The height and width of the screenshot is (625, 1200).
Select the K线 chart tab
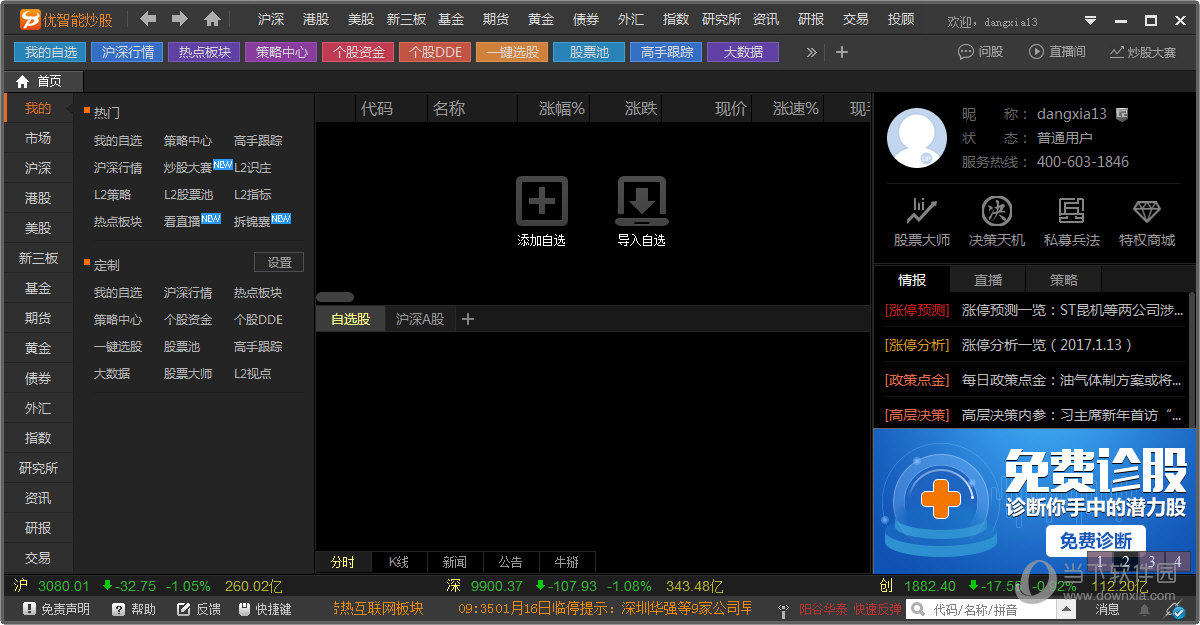tap(400, 562)
